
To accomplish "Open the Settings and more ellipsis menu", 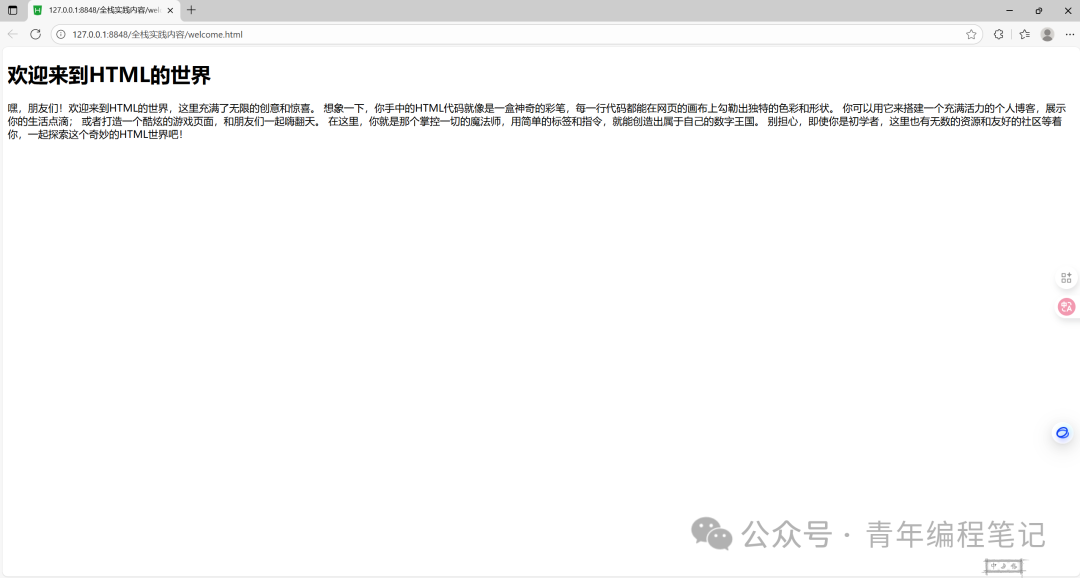I will tap(1070, 34).
